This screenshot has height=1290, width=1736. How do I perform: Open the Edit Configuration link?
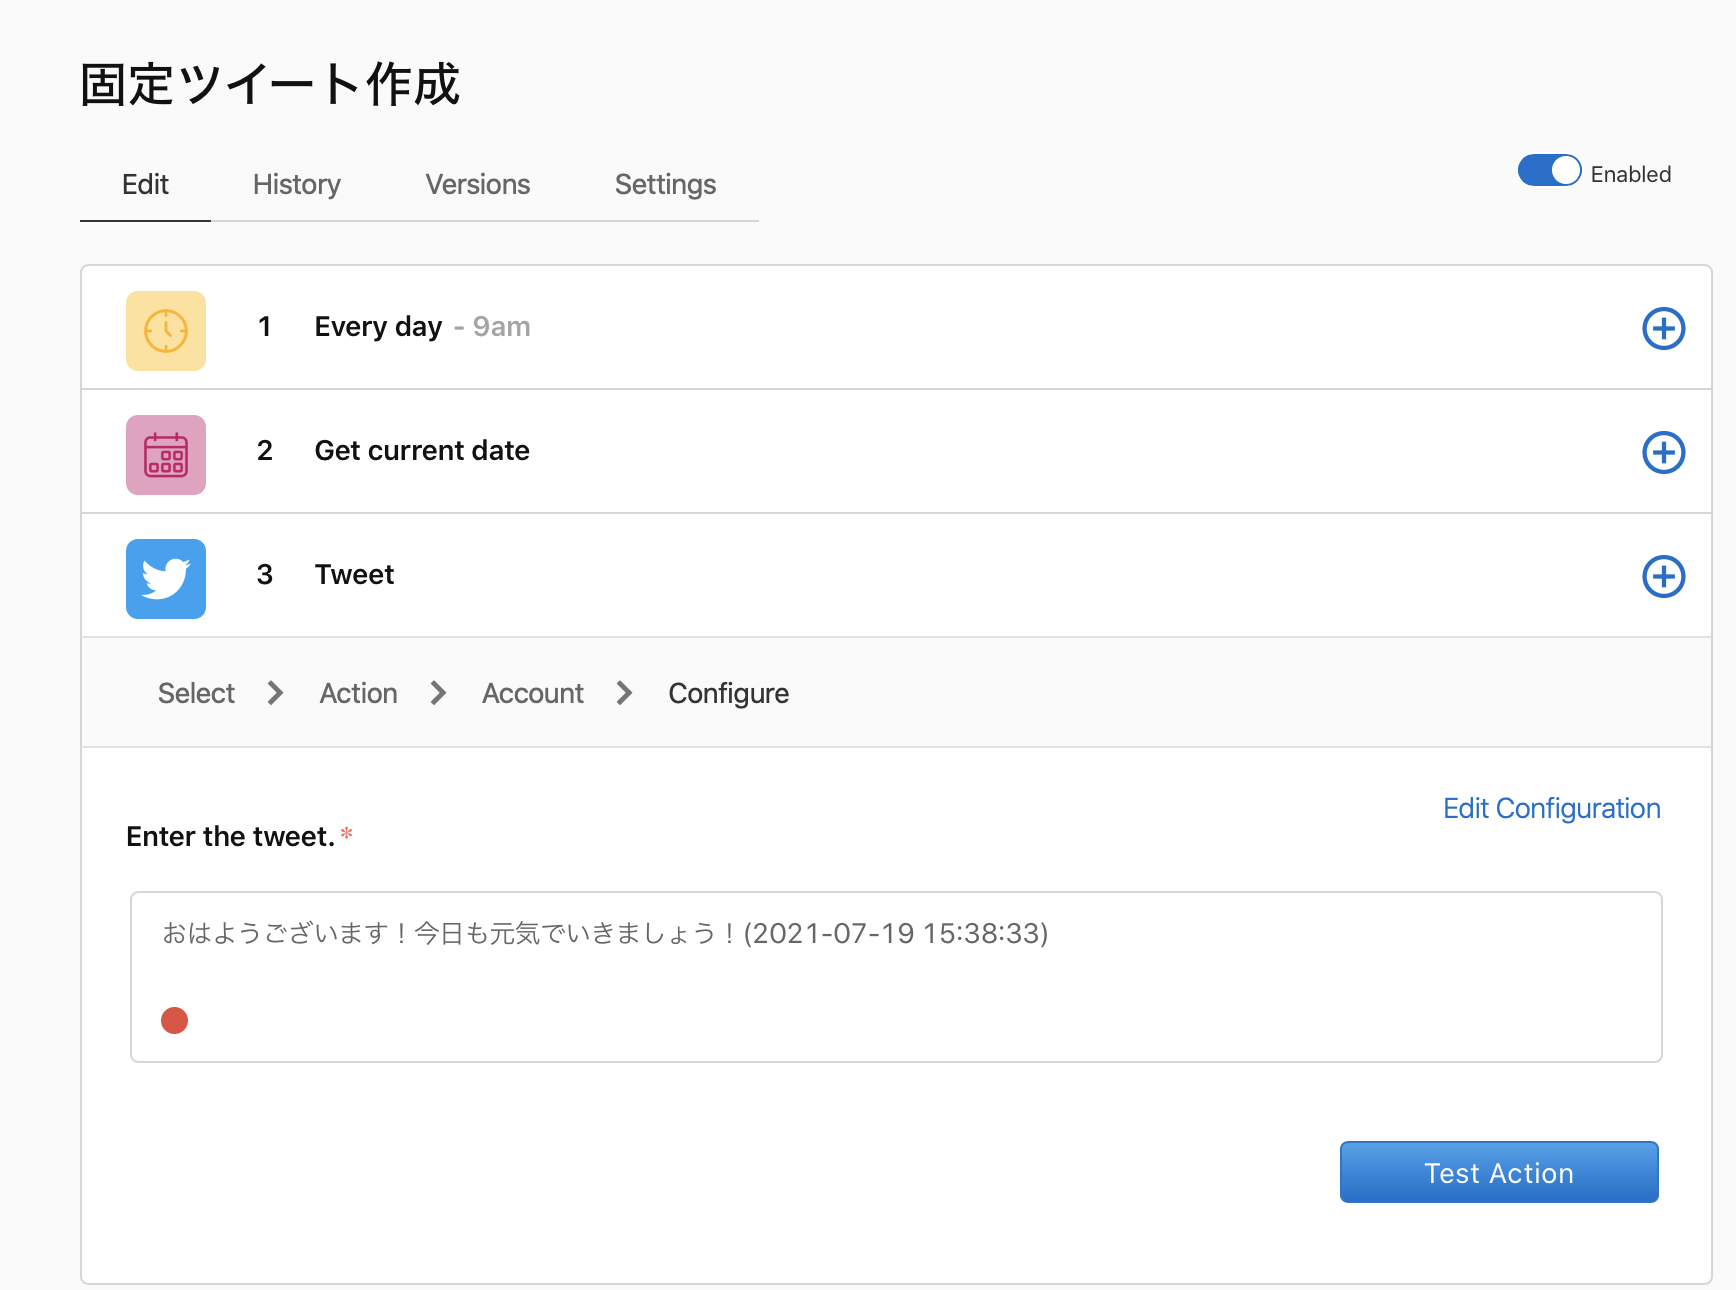1551,809
